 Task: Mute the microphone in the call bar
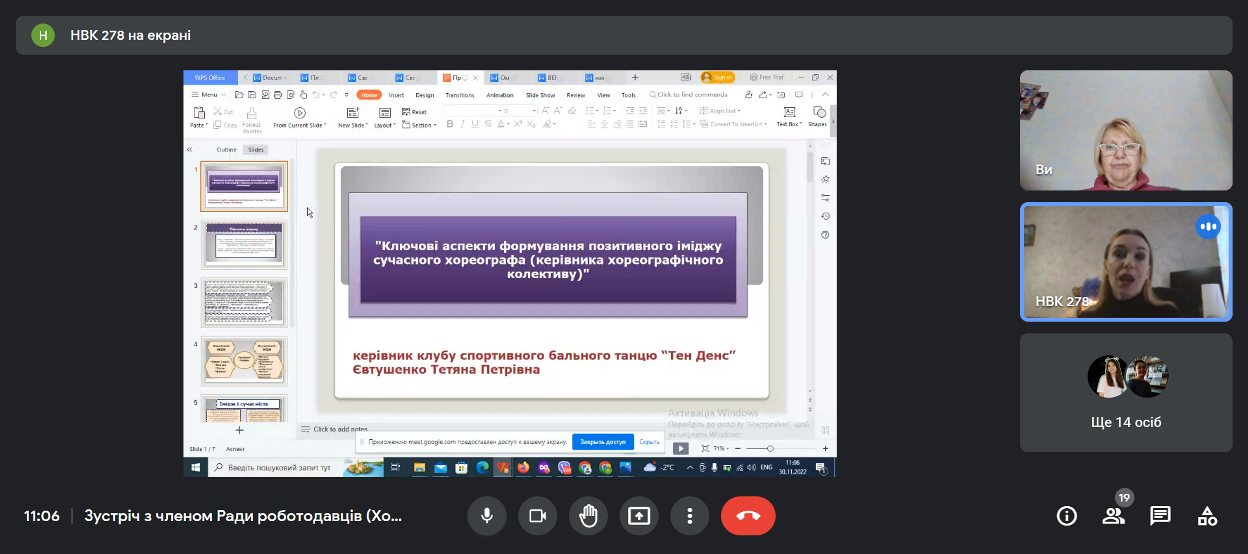[x=487, y=516]
